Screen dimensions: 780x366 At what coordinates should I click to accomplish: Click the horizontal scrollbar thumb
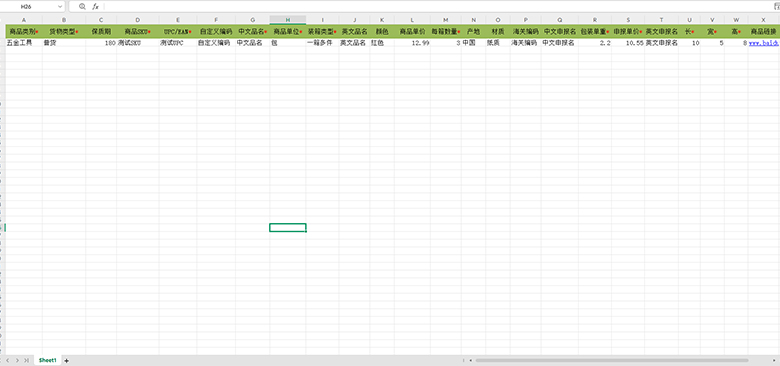612,360
